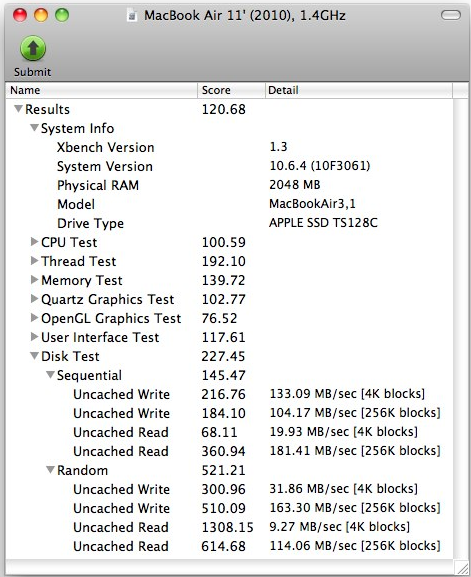Click detail 104.17 MB/sec [256K blocks]
This screenshot has height=577, width=471.
click(355, 413)
